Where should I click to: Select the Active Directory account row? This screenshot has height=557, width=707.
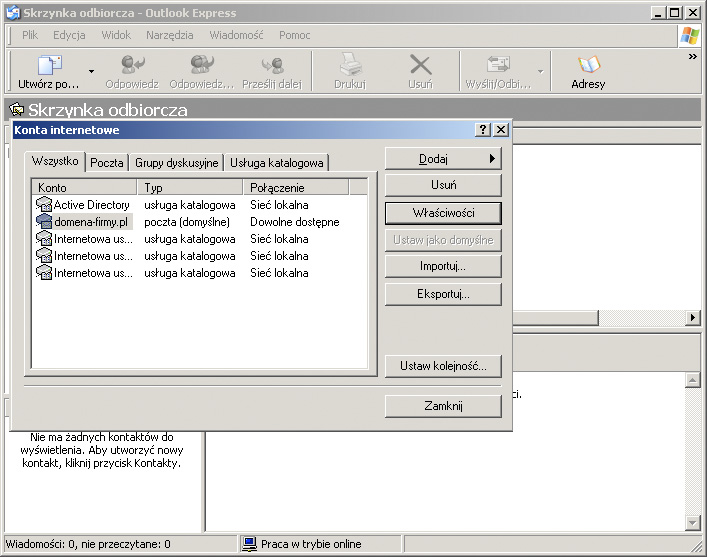tap(201, 205)
